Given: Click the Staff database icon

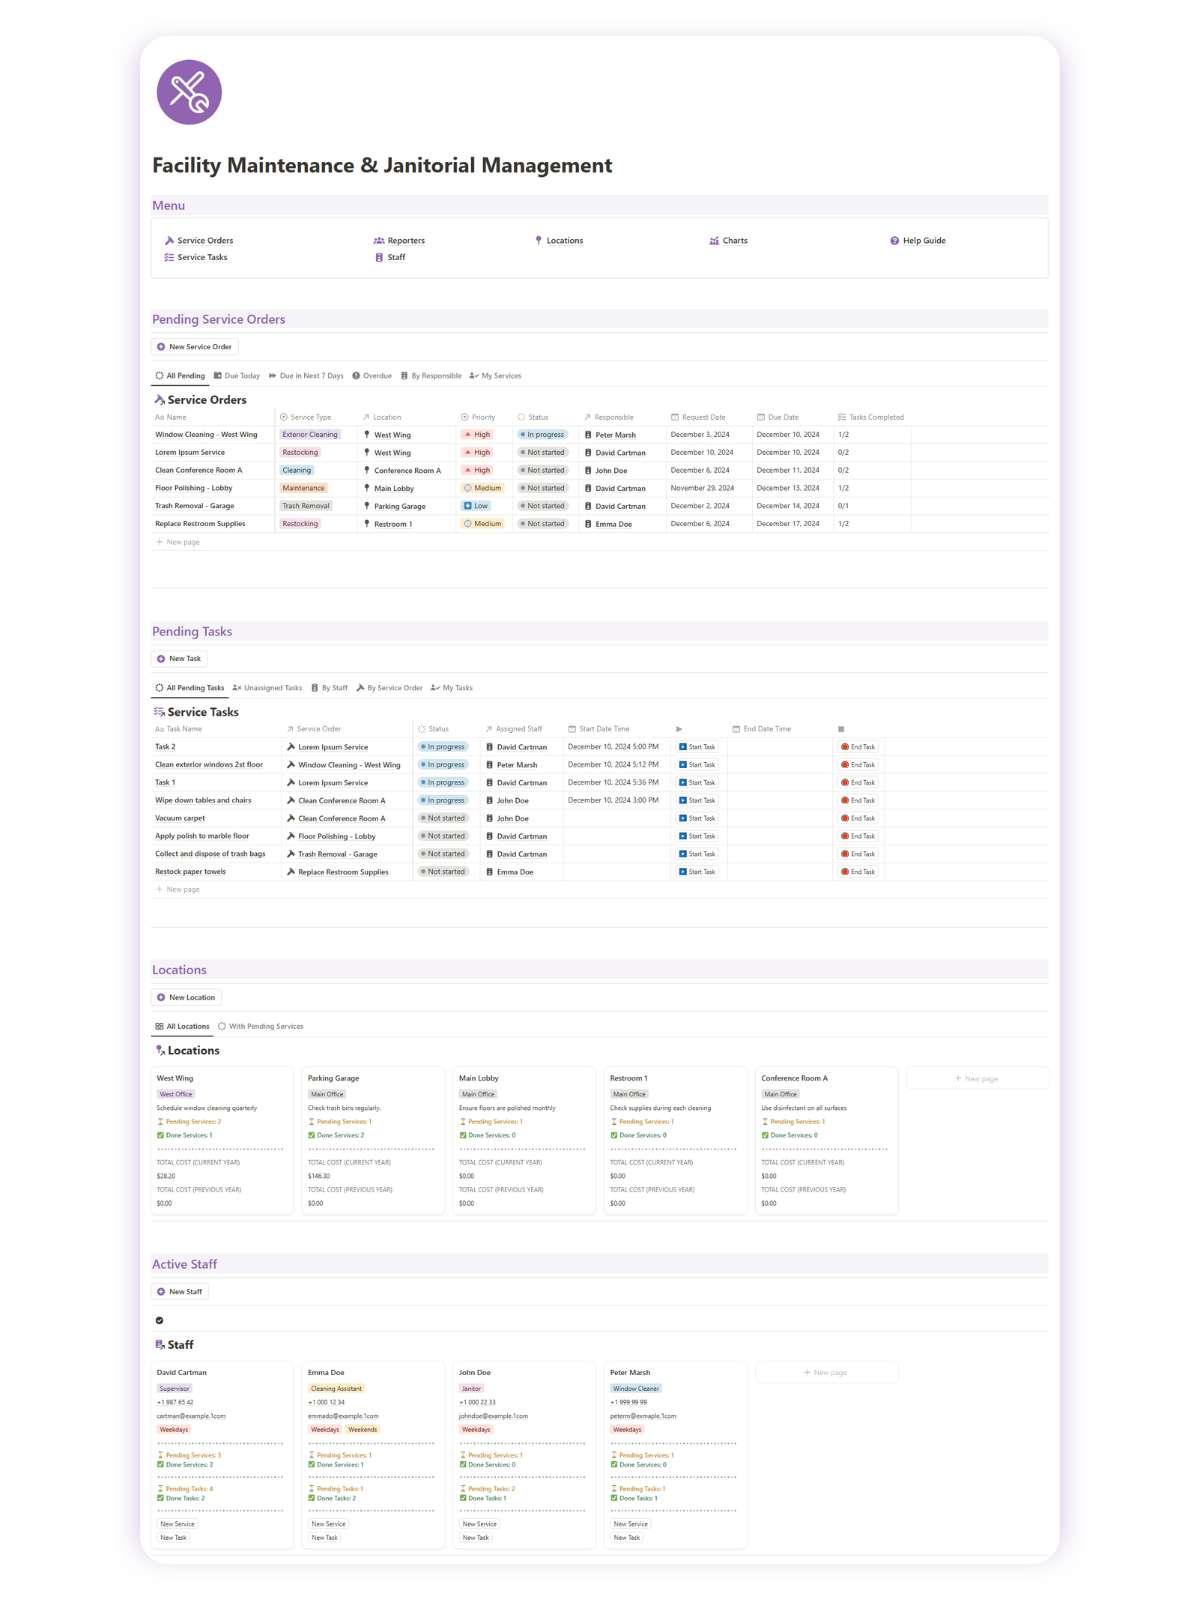Looking at the screenshot, I should (160, 1345).
